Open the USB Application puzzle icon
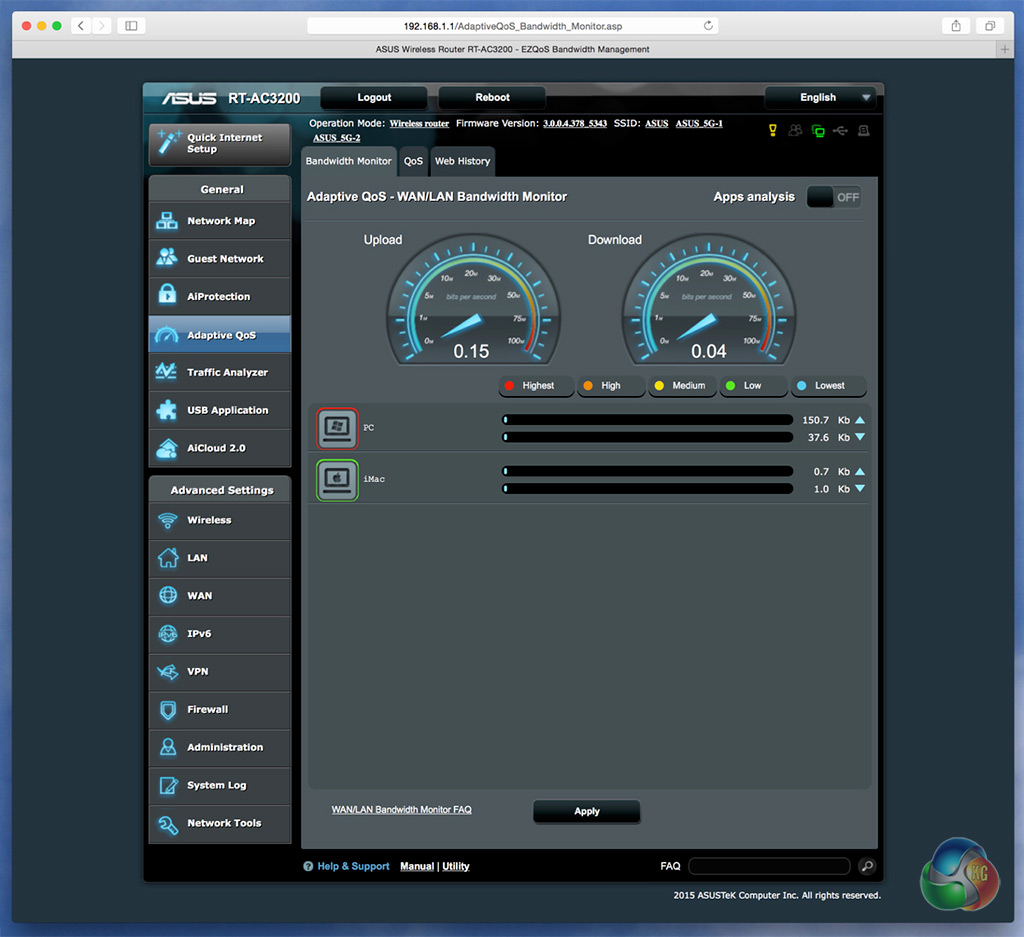The width and height of the screenshot is (1024, 937). [x=167, y=410]
